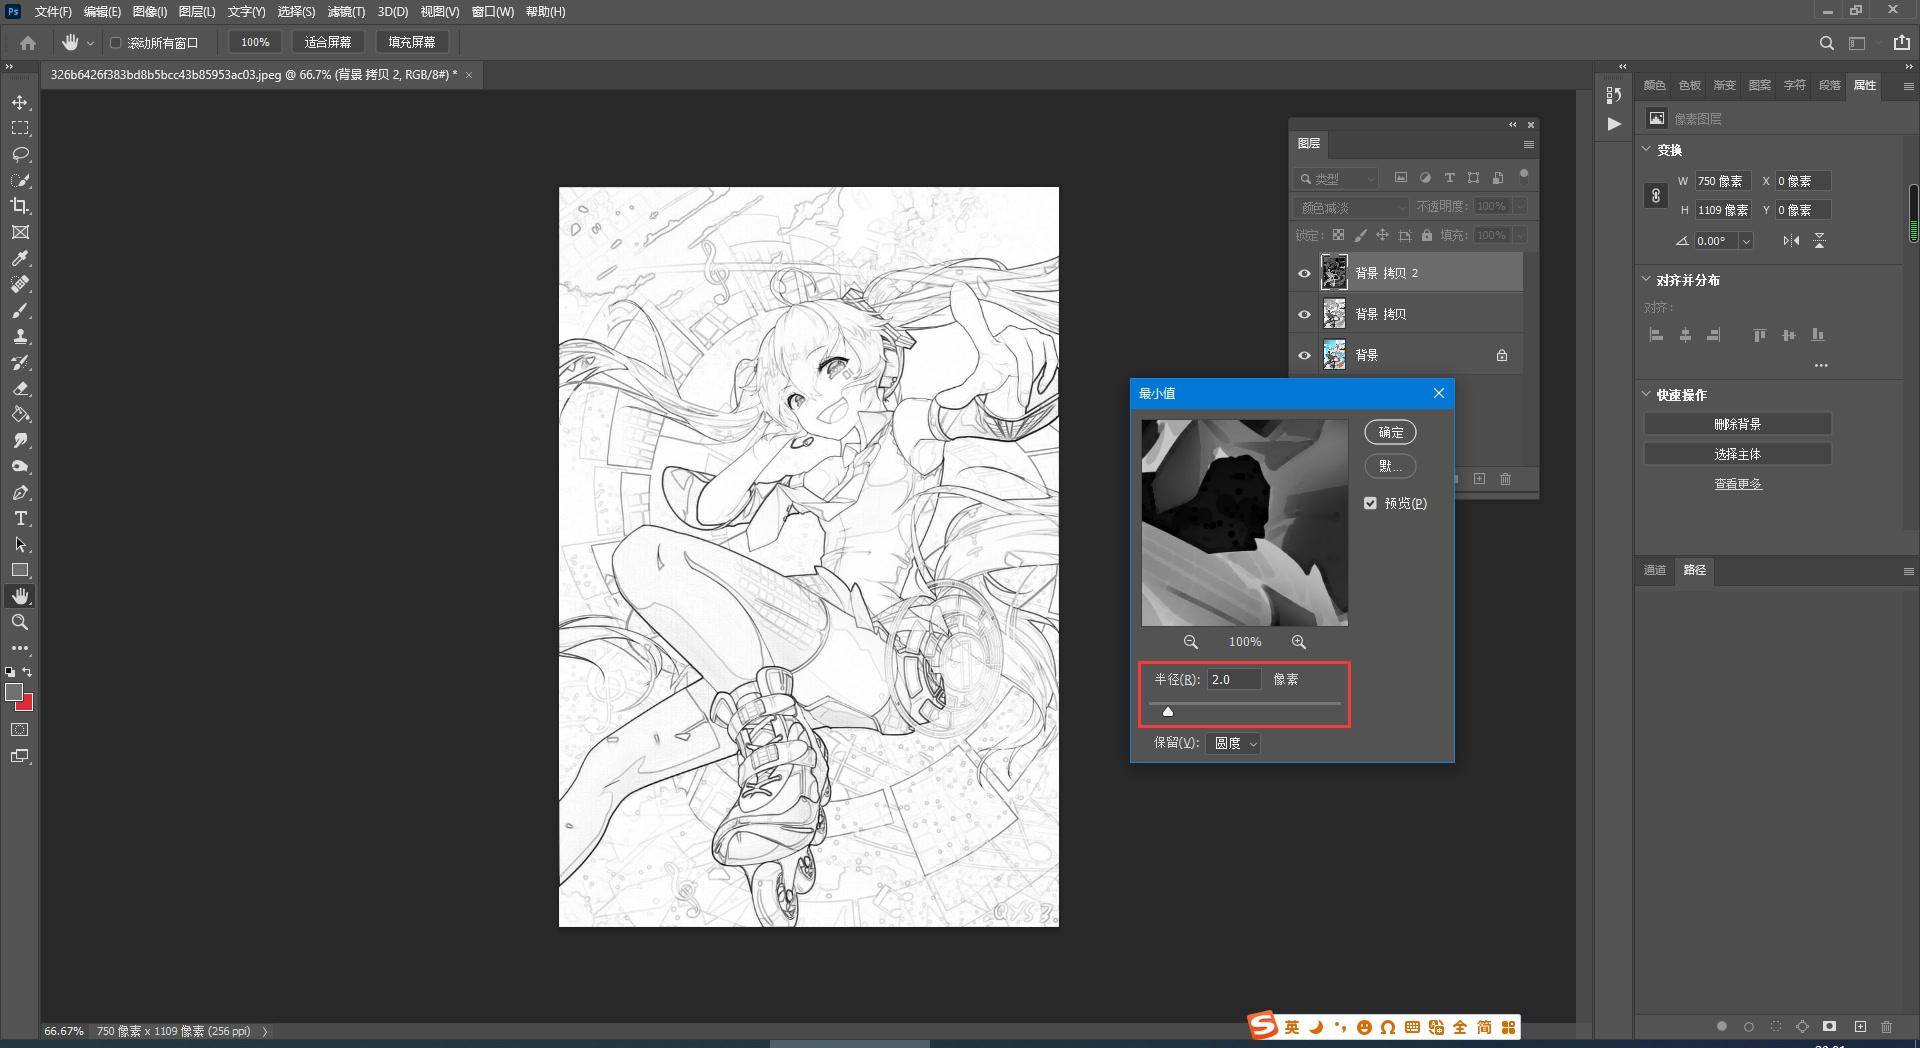Adjust the radius slider handle
Image resolution: width=1920 pixels, height=1048 pixels.
(1168, 711)
